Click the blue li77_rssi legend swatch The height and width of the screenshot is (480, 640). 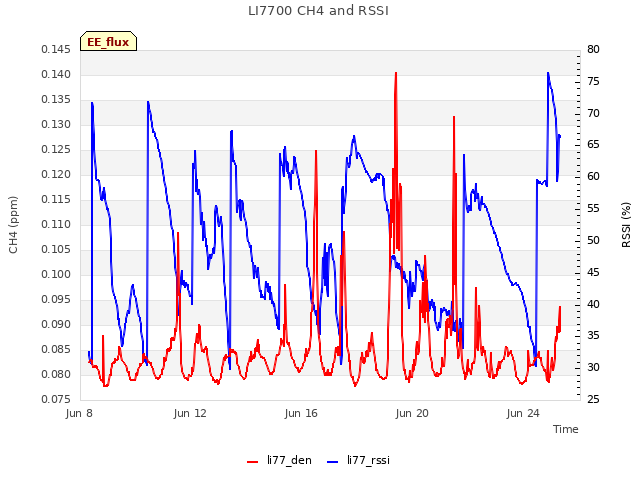pos(333,462)
